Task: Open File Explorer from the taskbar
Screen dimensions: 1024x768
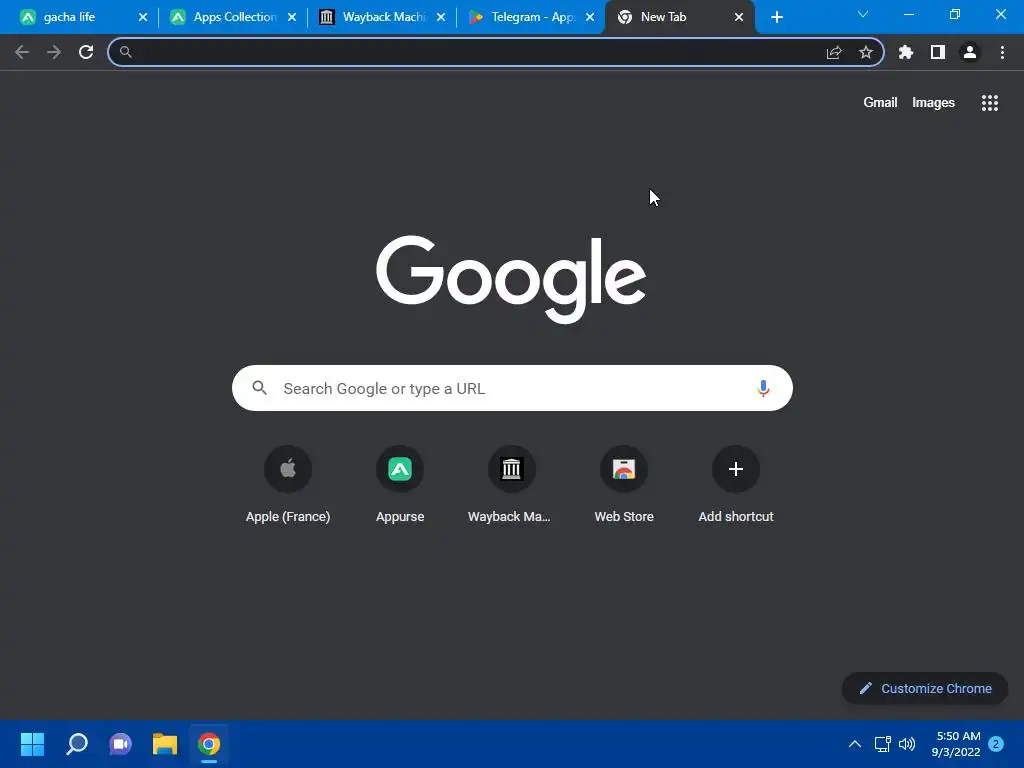Action: tap(165, 744)
